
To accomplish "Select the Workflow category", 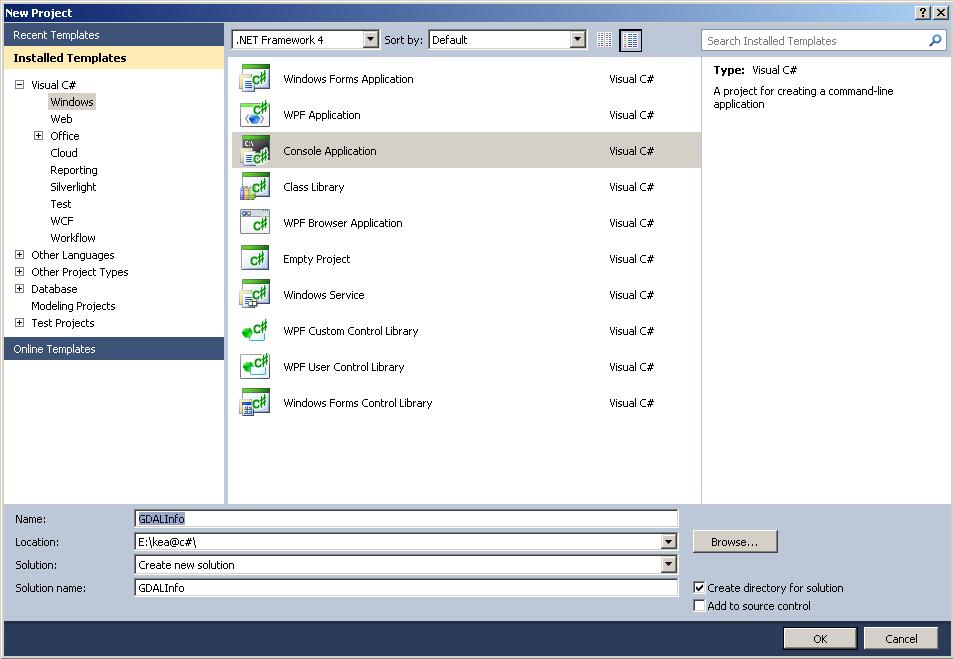I will coord(73,238).
